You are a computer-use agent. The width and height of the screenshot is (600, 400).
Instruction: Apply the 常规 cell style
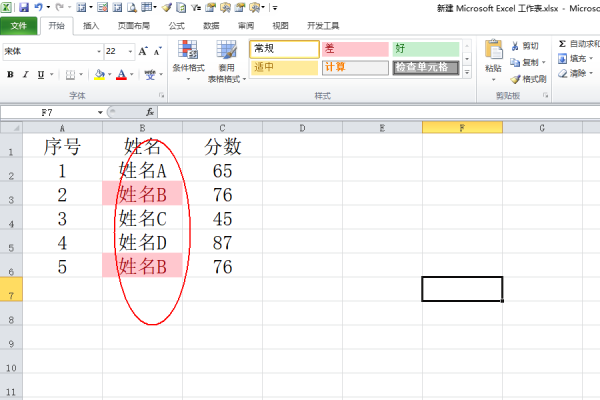click(284, 49)
